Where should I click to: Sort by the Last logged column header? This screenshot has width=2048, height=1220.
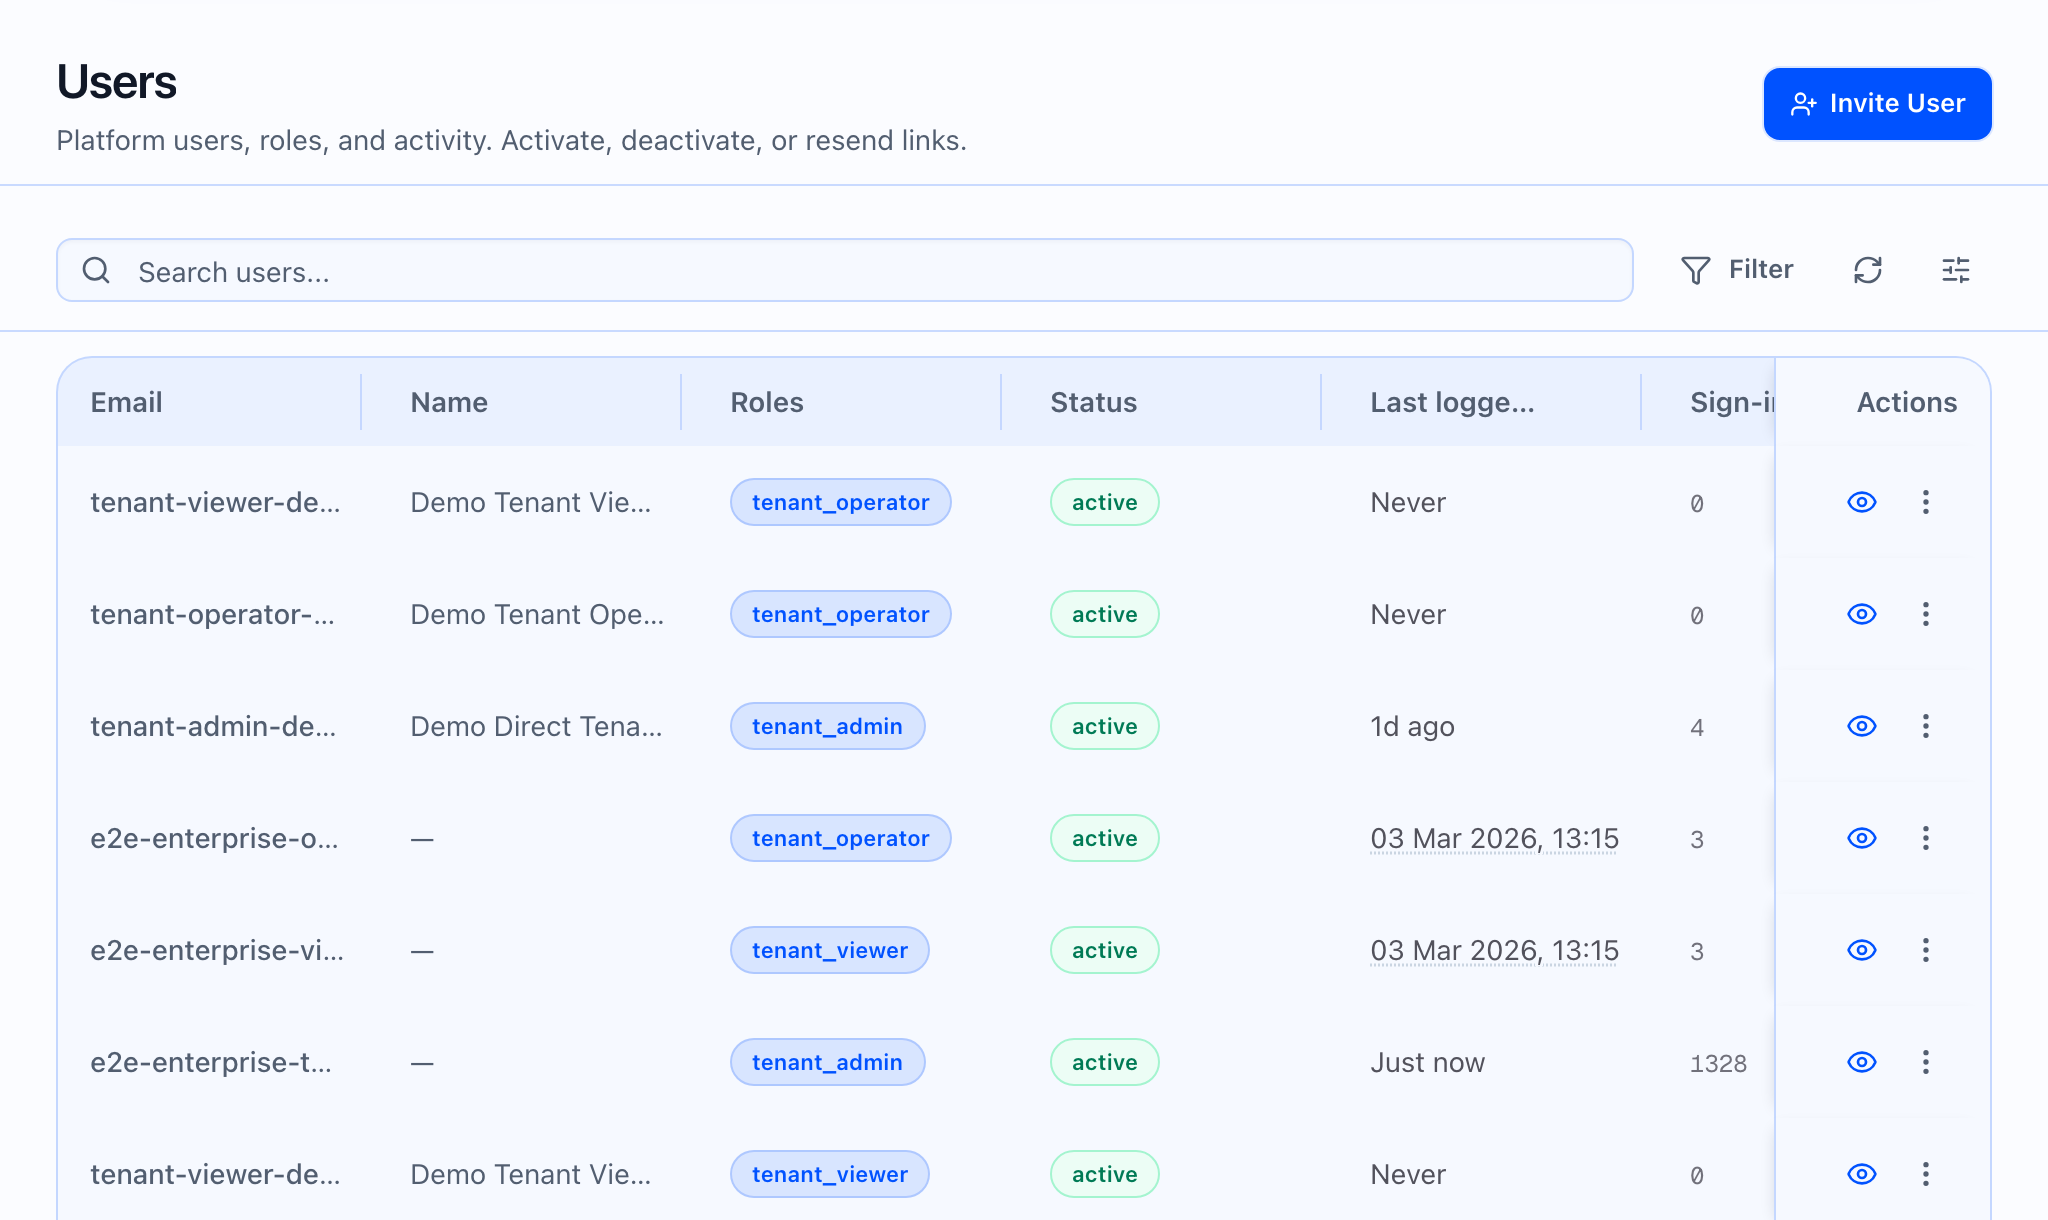(1452, 402)
